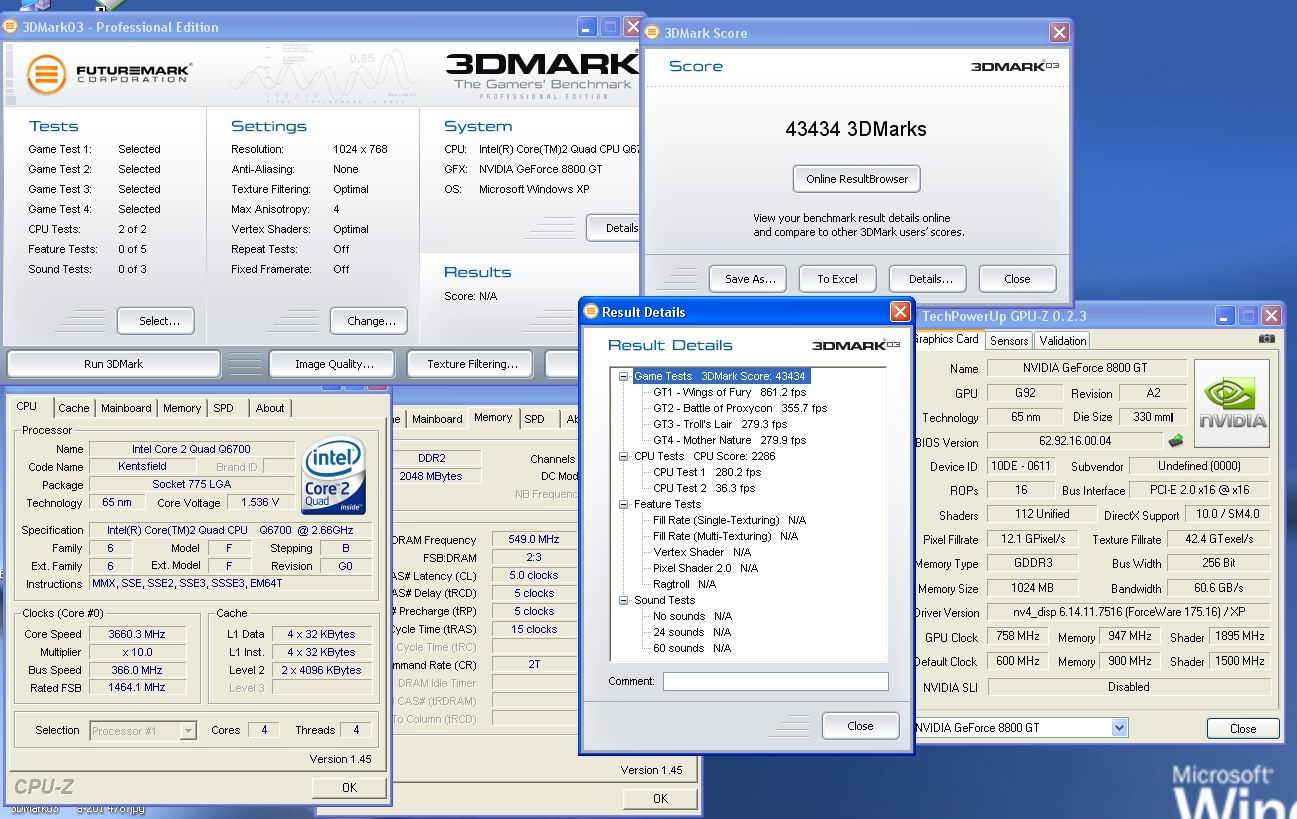1297x819 pixels.
Task: Click the DRAM Frequency value 549.0 MHz
Action: coord(532,540)
